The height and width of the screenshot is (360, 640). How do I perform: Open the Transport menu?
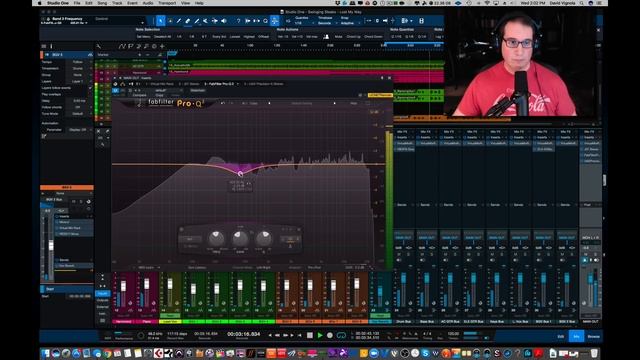click(x=167, y=3)
